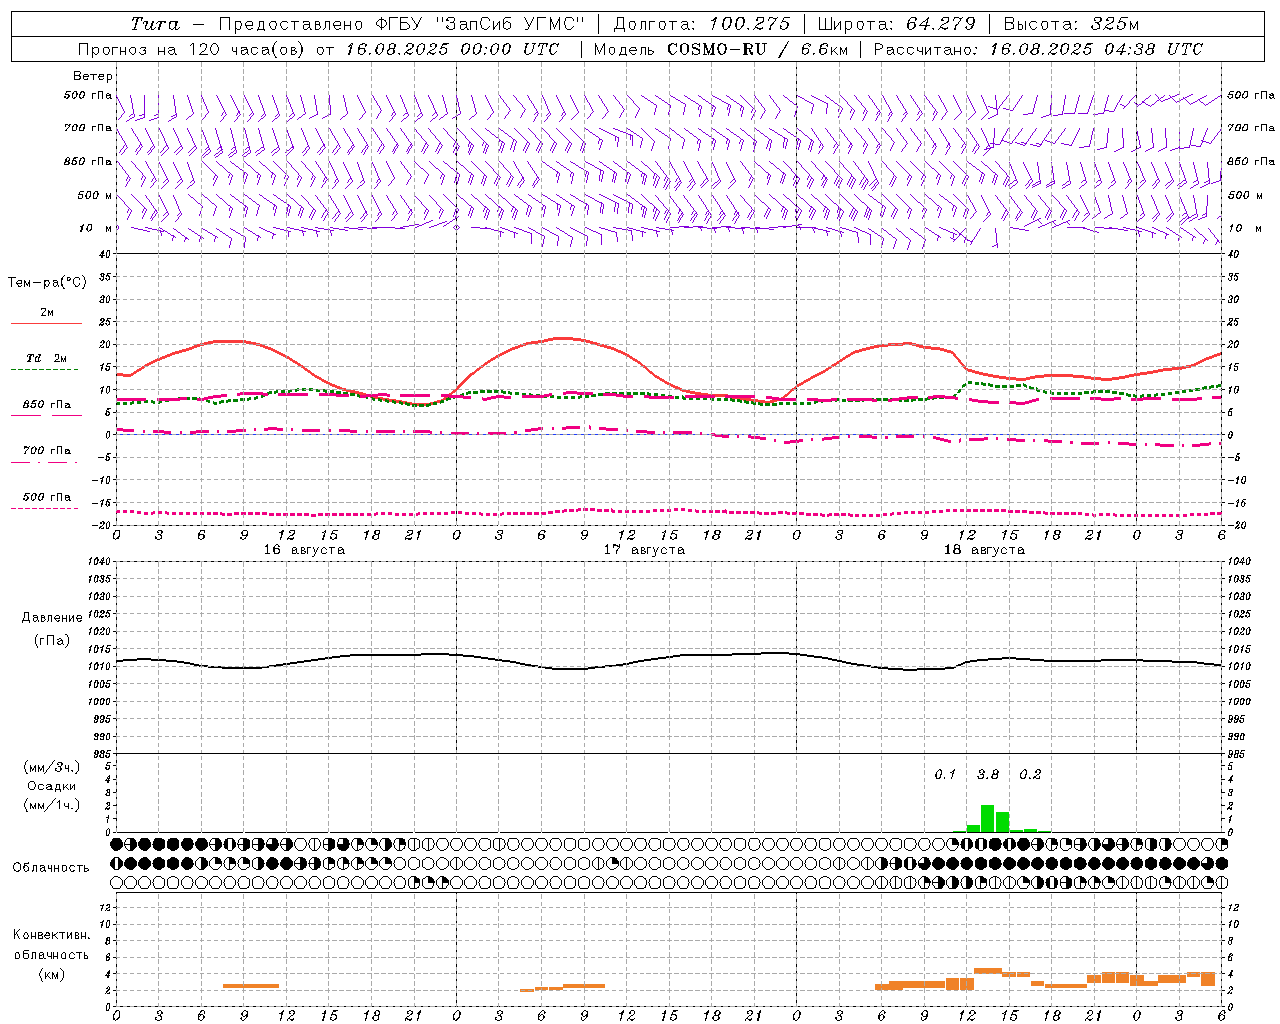Click the "10 м" wind level label at left
1280x1024 pixels.
[x=96, y=228]
